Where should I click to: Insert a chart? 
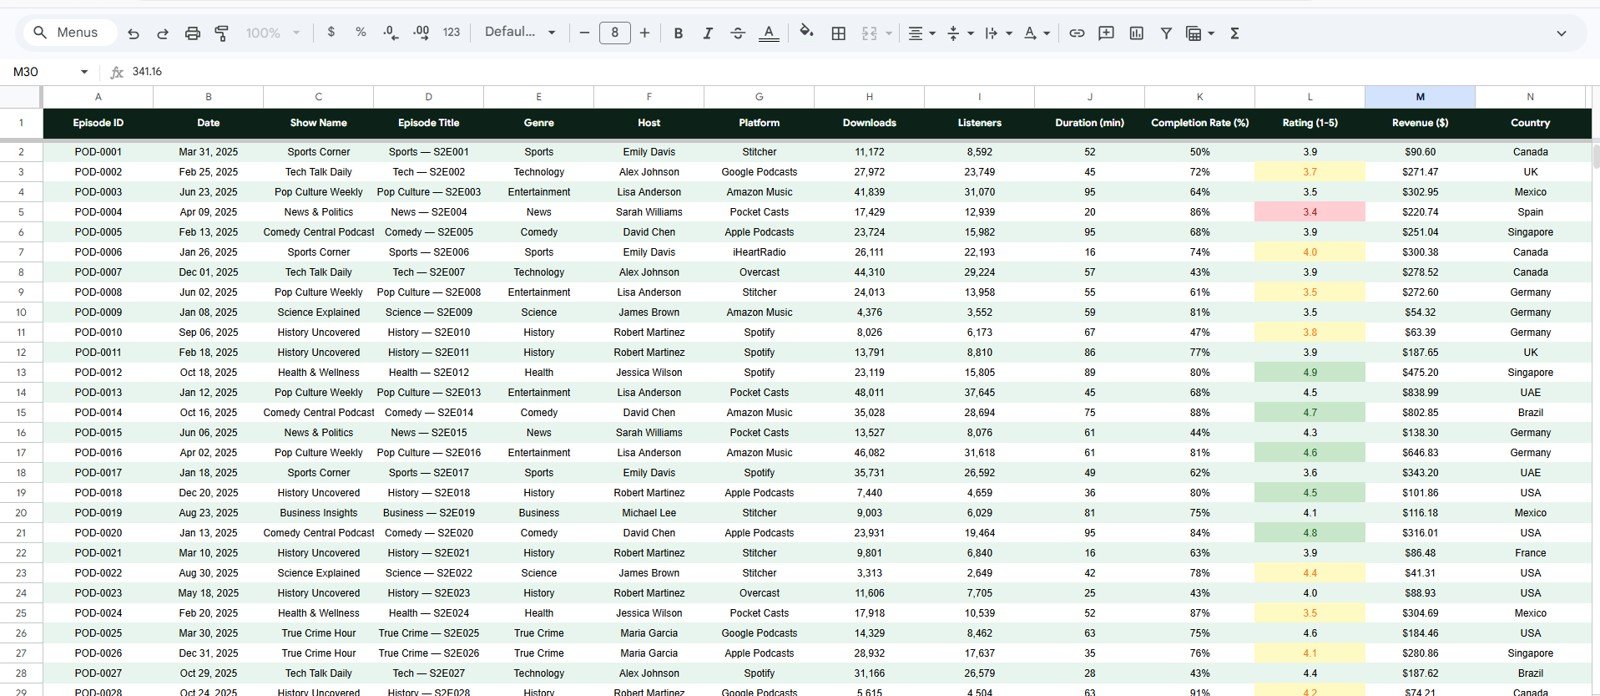1136,33
